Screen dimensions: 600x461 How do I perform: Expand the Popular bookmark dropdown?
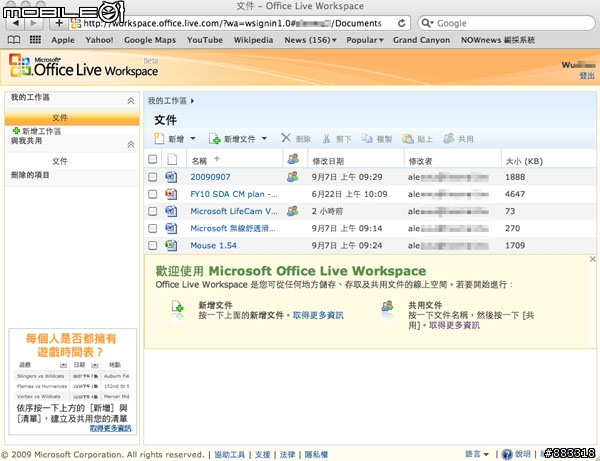381,40
